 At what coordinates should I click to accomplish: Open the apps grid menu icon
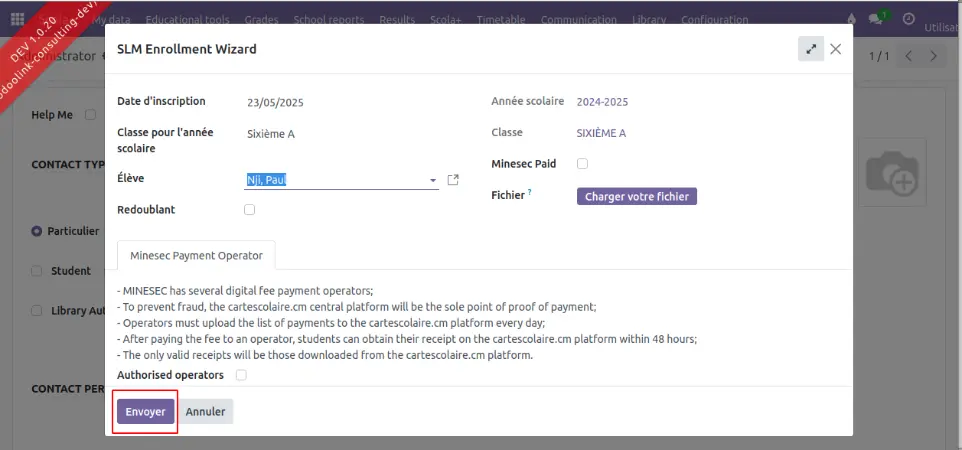(x=17, y=19)
